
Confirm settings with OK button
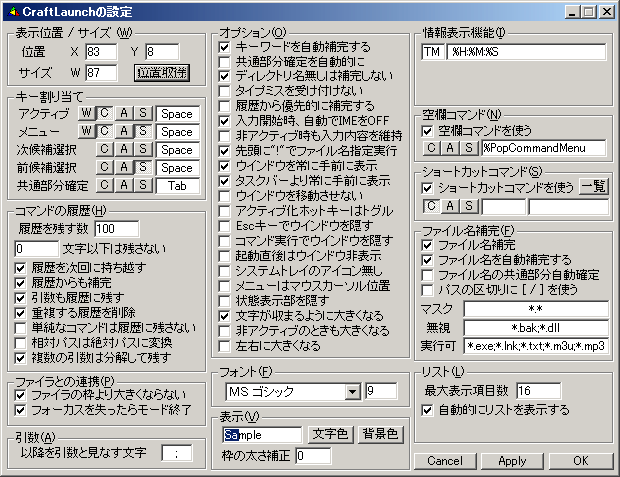click(580, 461)
